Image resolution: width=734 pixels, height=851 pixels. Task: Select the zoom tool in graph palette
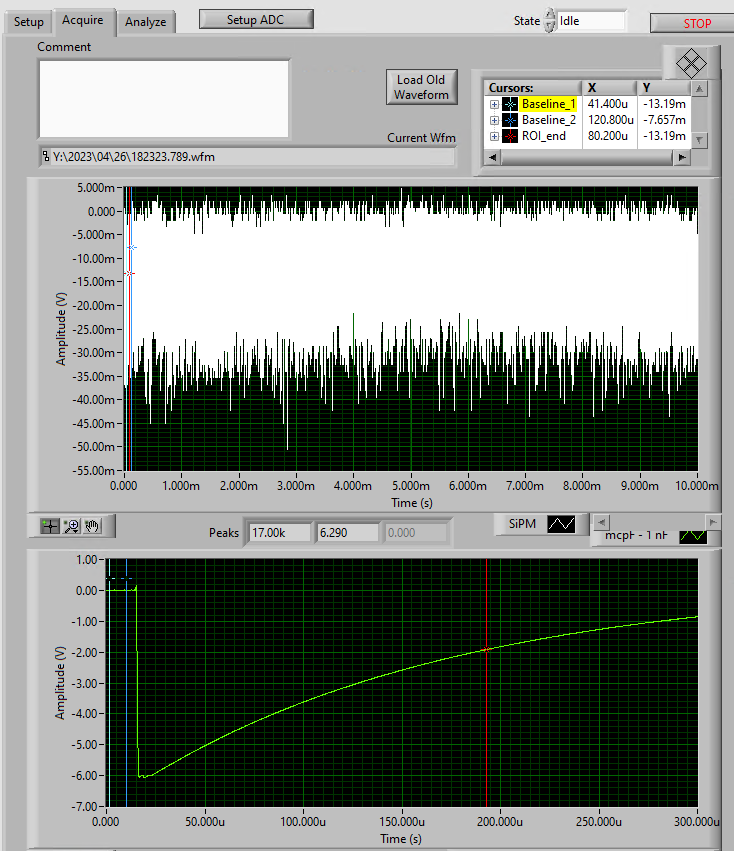click(x=71, y=525)
